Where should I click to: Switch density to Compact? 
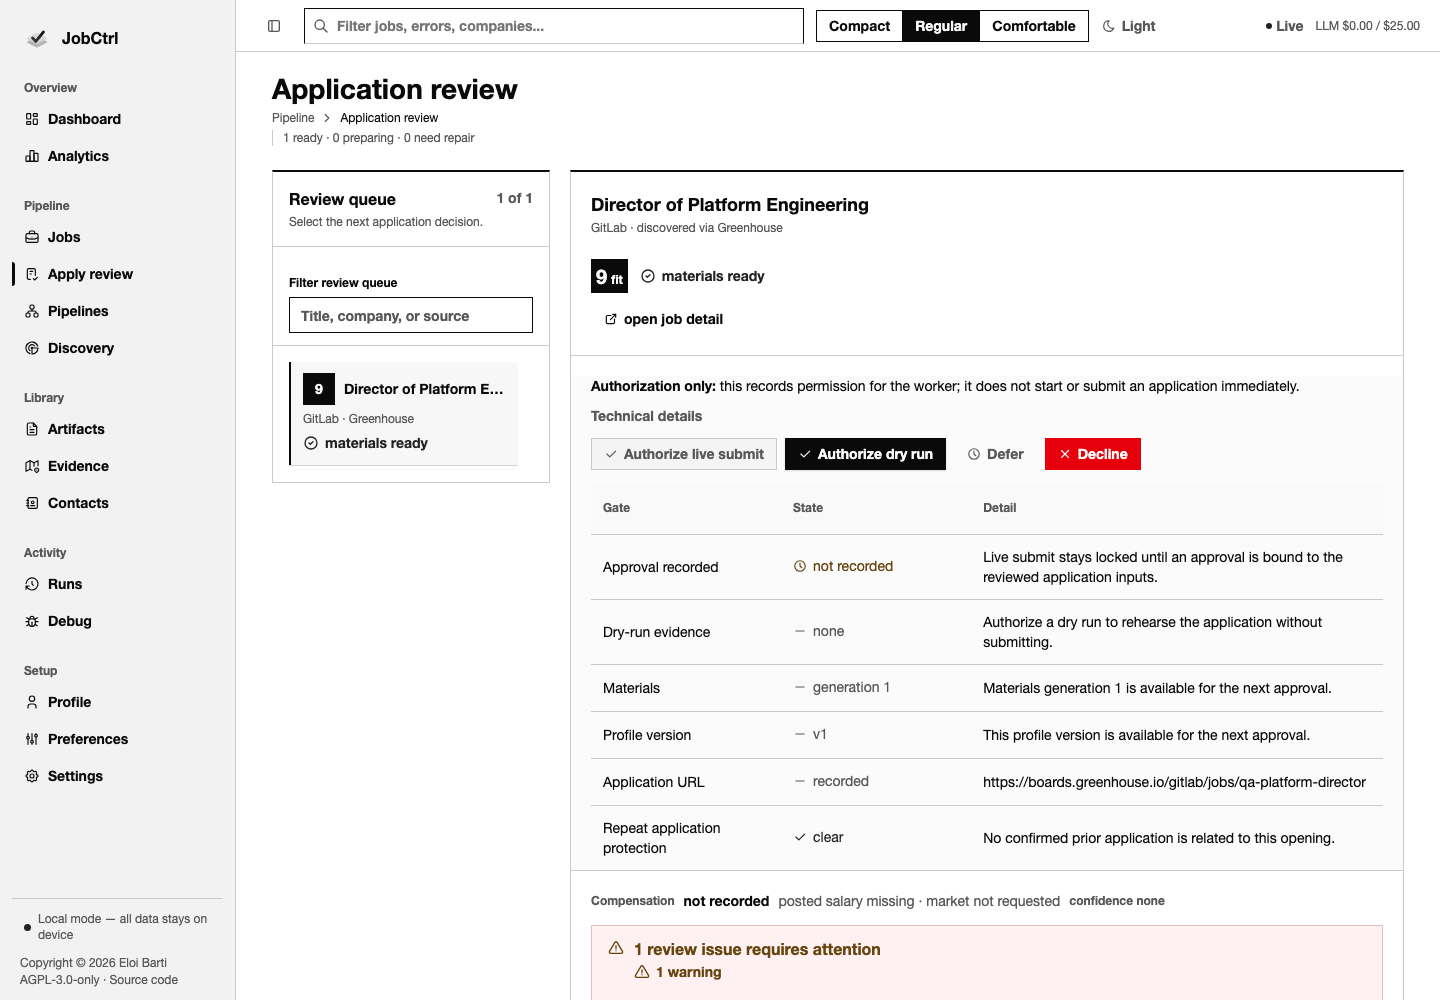pos(859,26)
